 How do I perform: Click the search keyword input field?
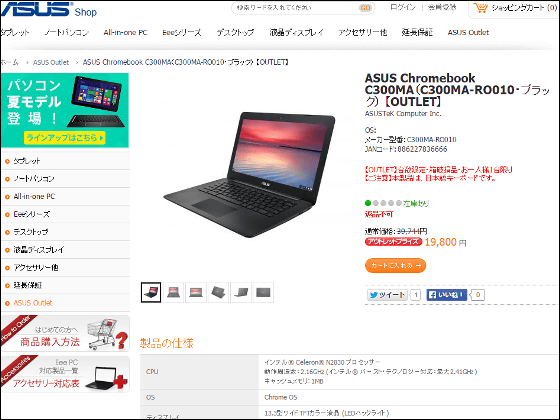[x=296, y=8]
